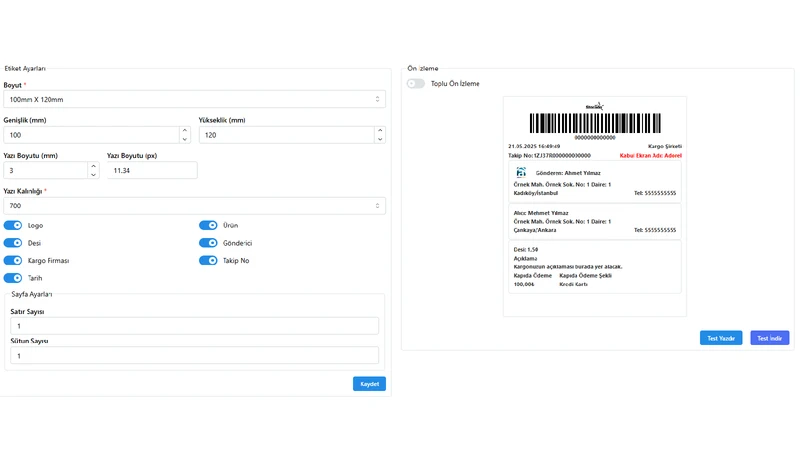The width and height of the screenshot is (800, 450).
Task: Decrease Yükseklik value with down stepper arrow
Action: click(x=380, y=139)
